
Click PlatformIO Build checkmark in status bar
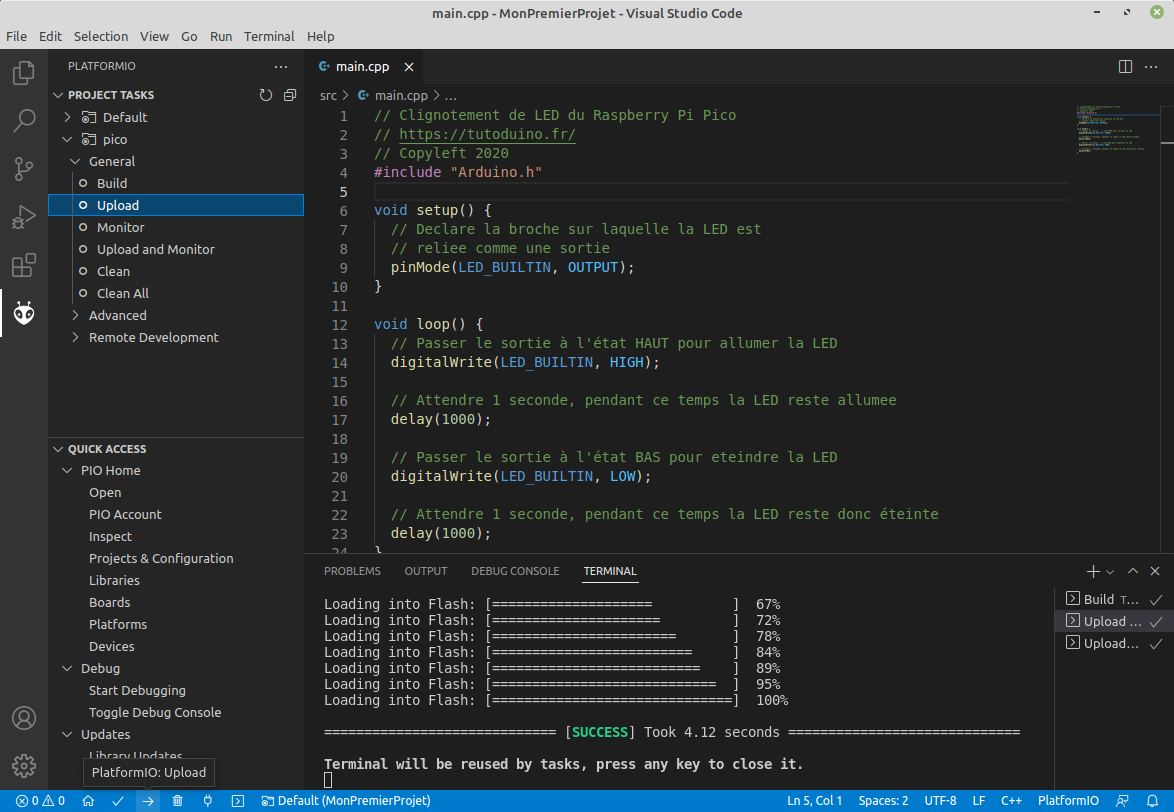click(x=118, y=801)
